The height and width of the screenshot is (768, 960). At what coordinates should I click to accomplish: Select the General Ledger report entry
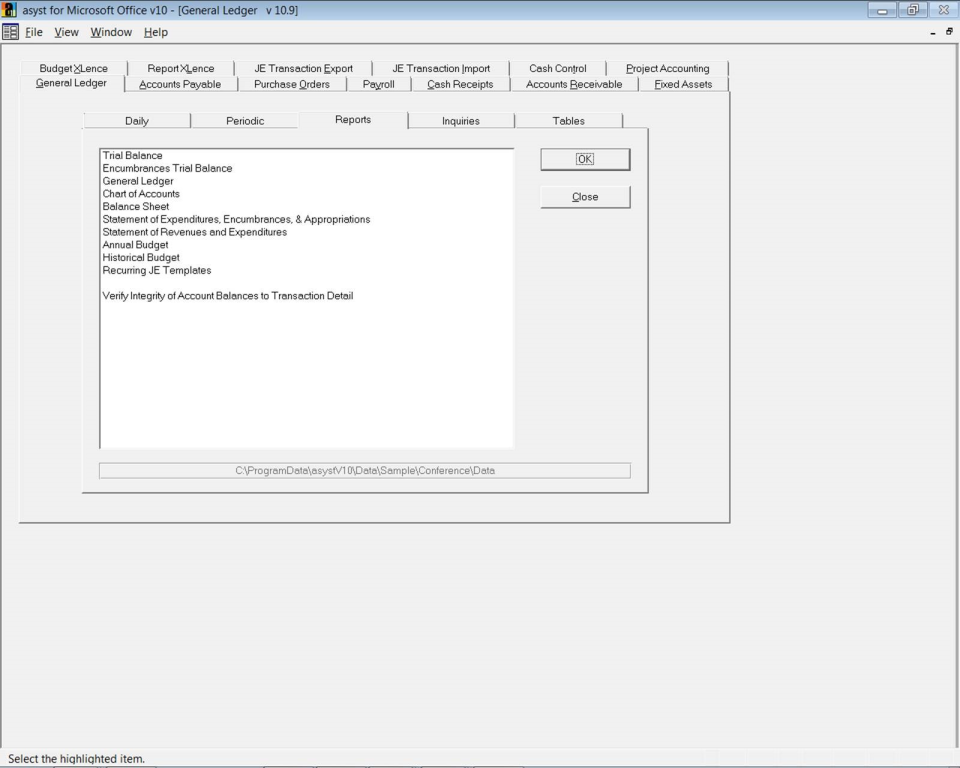138,181
